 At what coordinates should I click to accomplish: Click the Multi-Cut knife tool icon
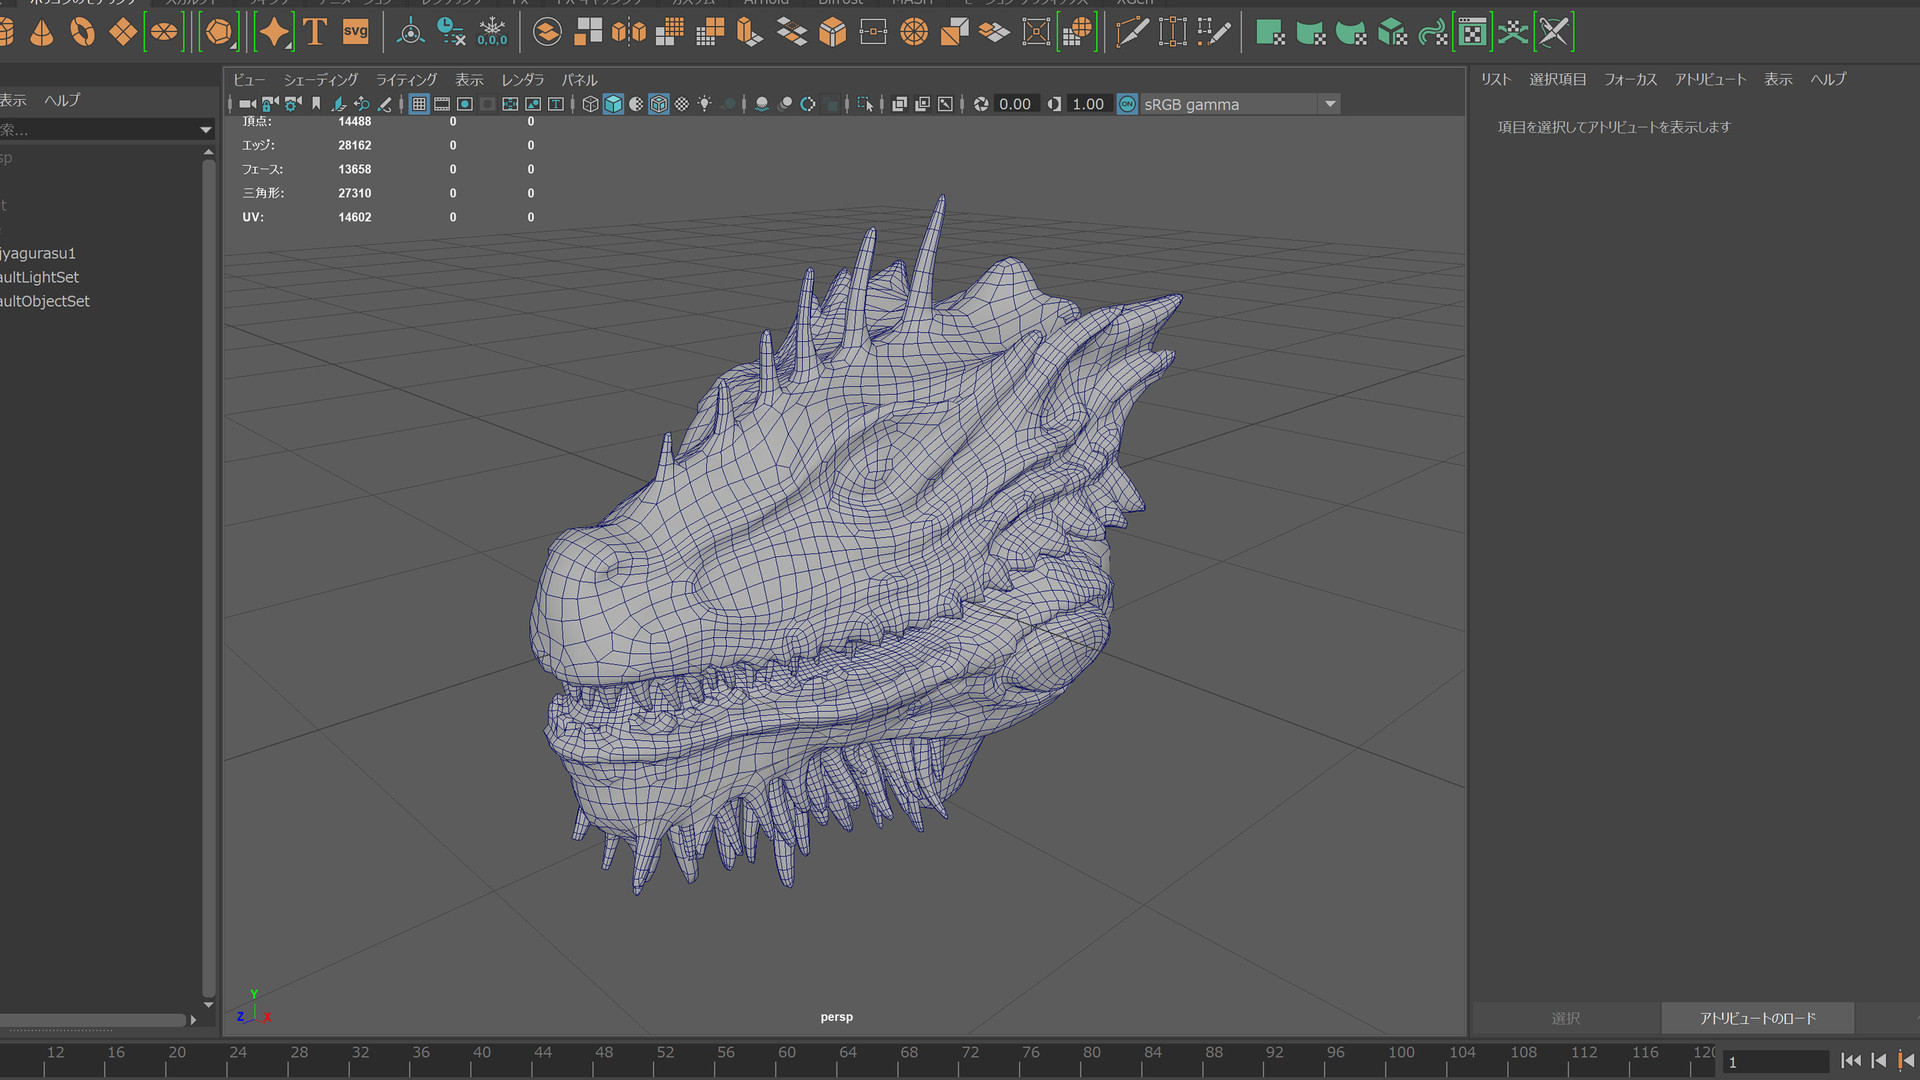click(1131, 32)
